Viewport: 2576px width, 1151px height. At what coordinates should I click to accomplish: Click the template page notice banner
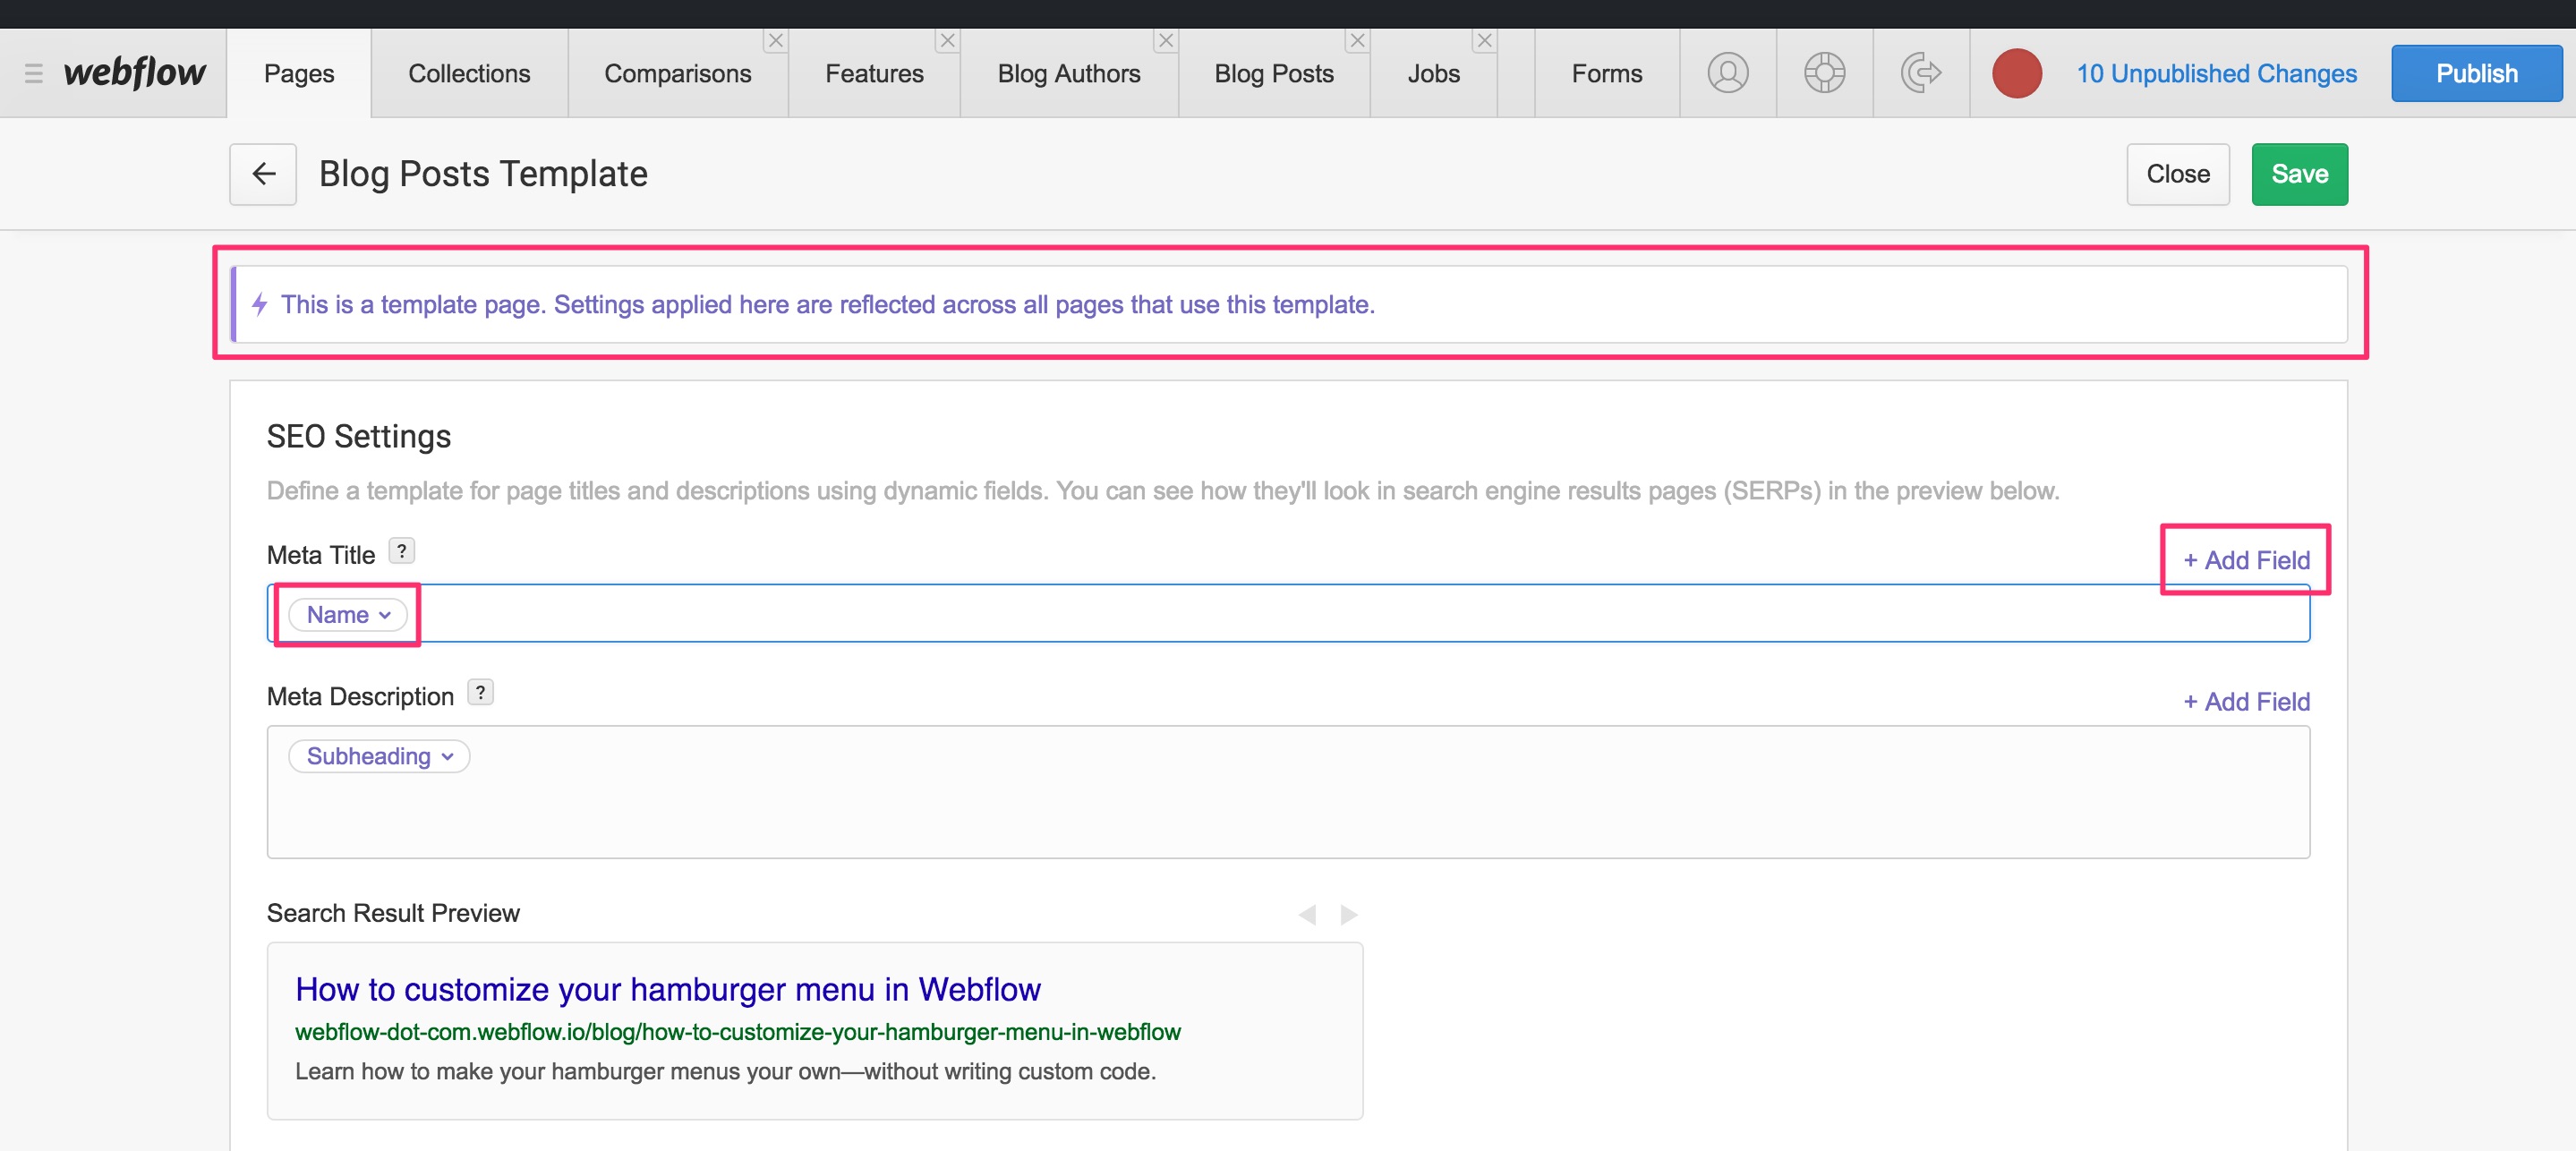1289,304
